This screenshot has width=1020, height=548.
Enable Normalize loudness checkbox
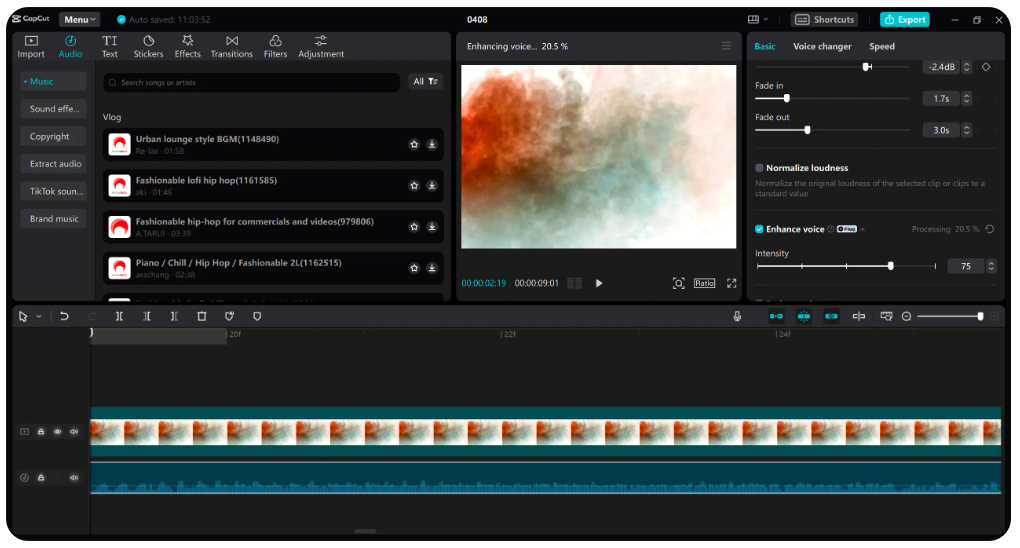758,168
